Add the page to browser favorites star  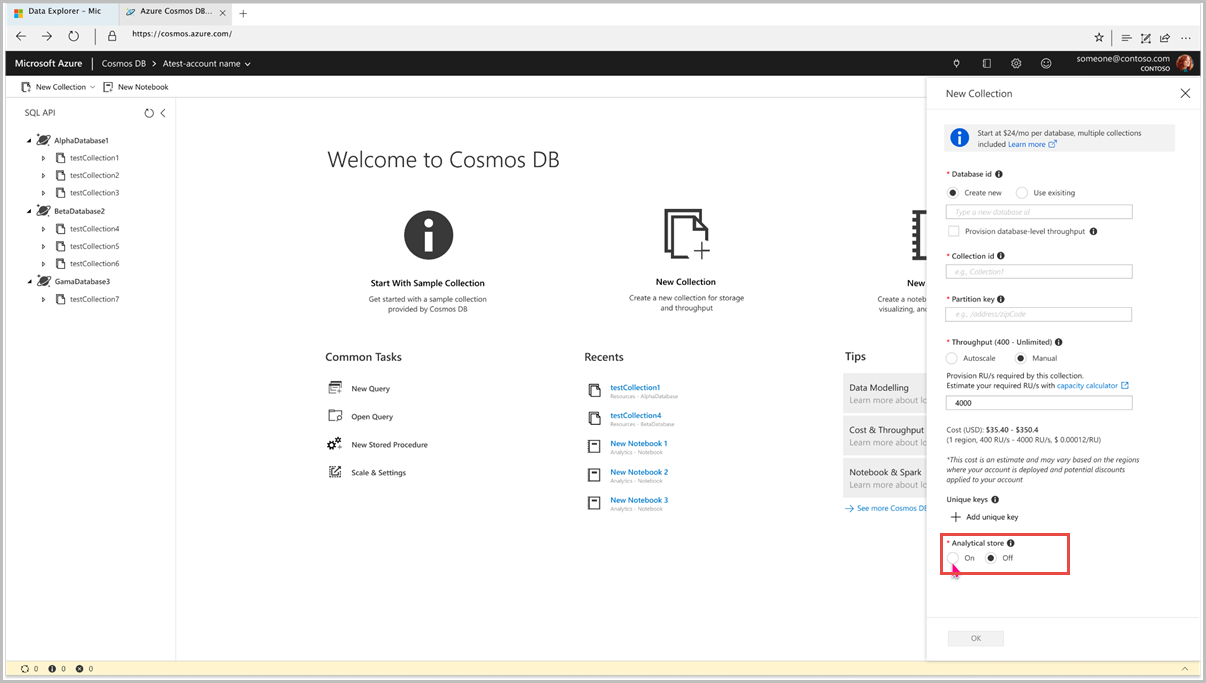coord(1099,37)
